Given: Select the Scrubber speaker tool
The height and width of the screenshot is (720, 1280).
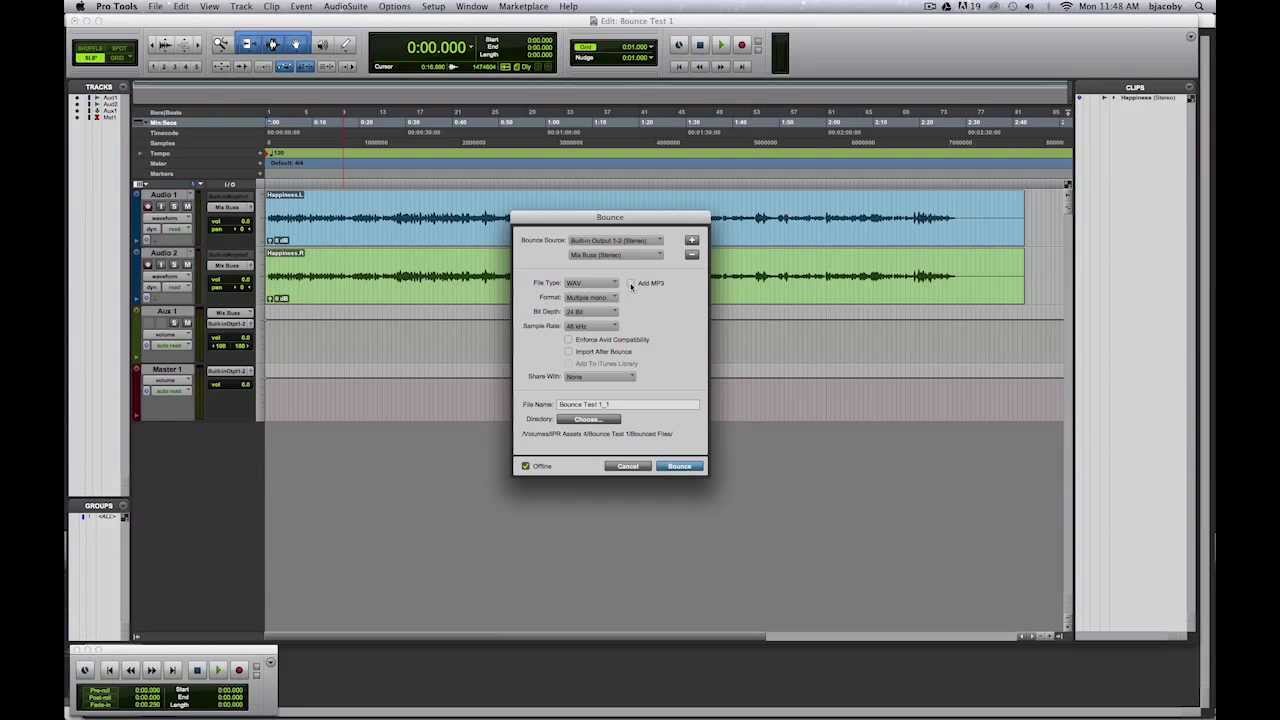Looking at the screenshot, I should pos(323,44).
